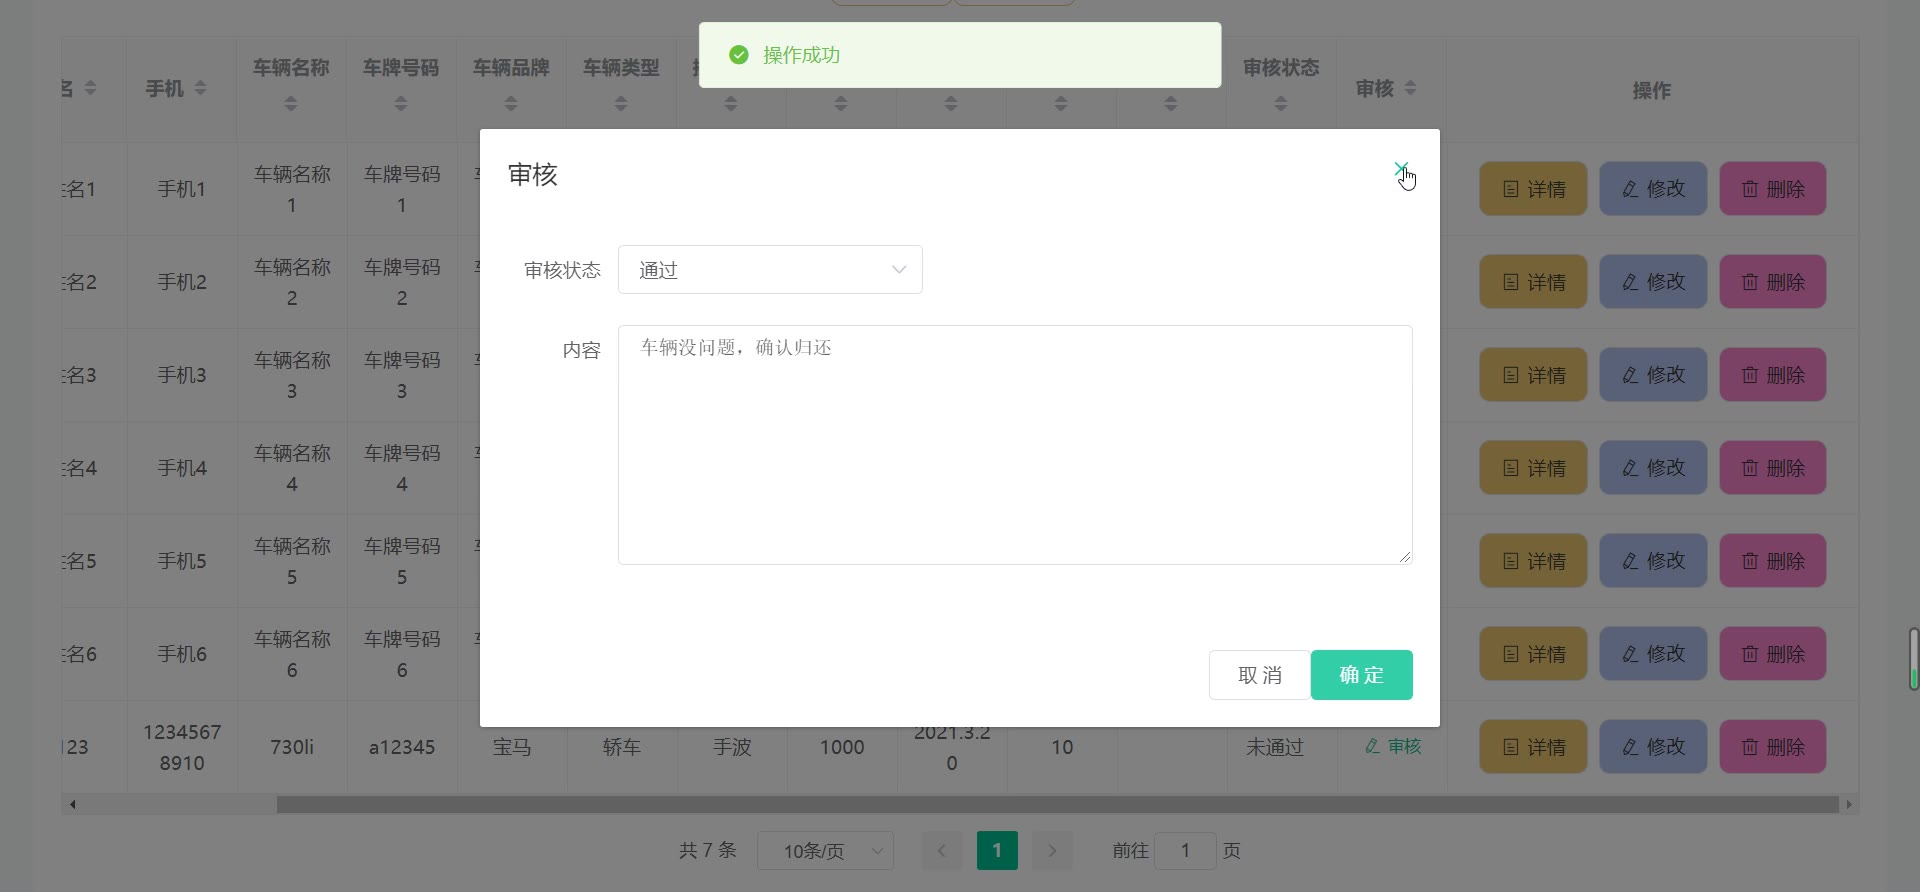Image resolution: width=1920 pixels, height=892 pixels.
Task: Sort the table by 审核状态 column
Action: (1280, 103)
